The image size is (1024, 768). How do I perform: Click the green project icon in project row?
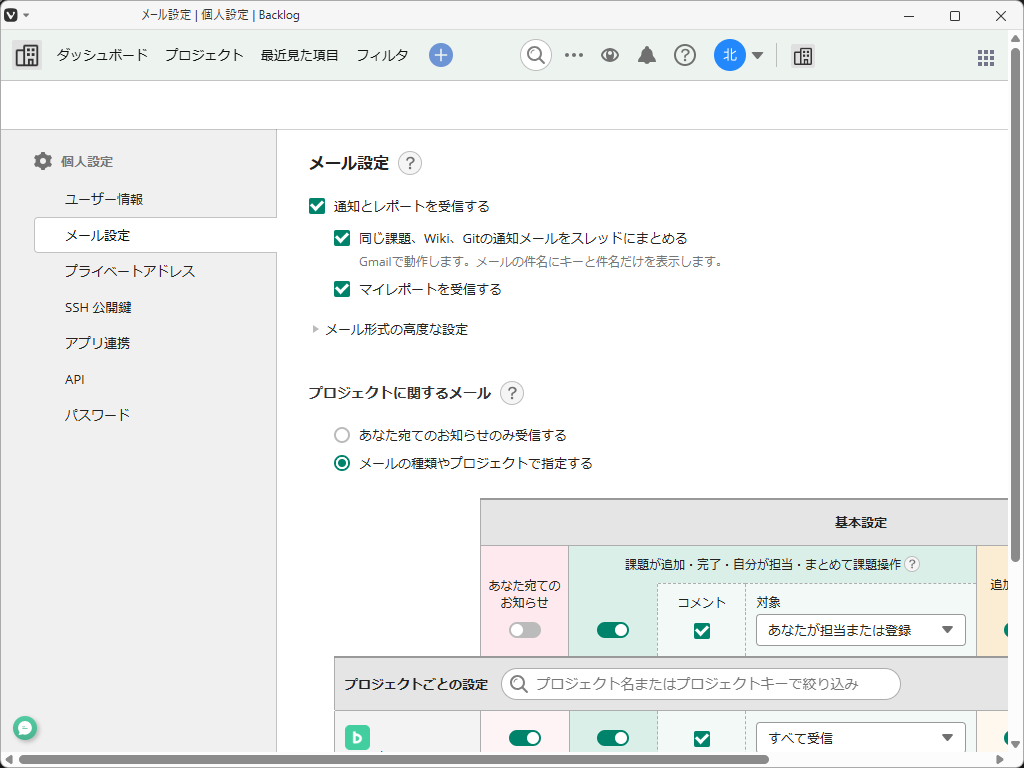[x=357, y=738]
